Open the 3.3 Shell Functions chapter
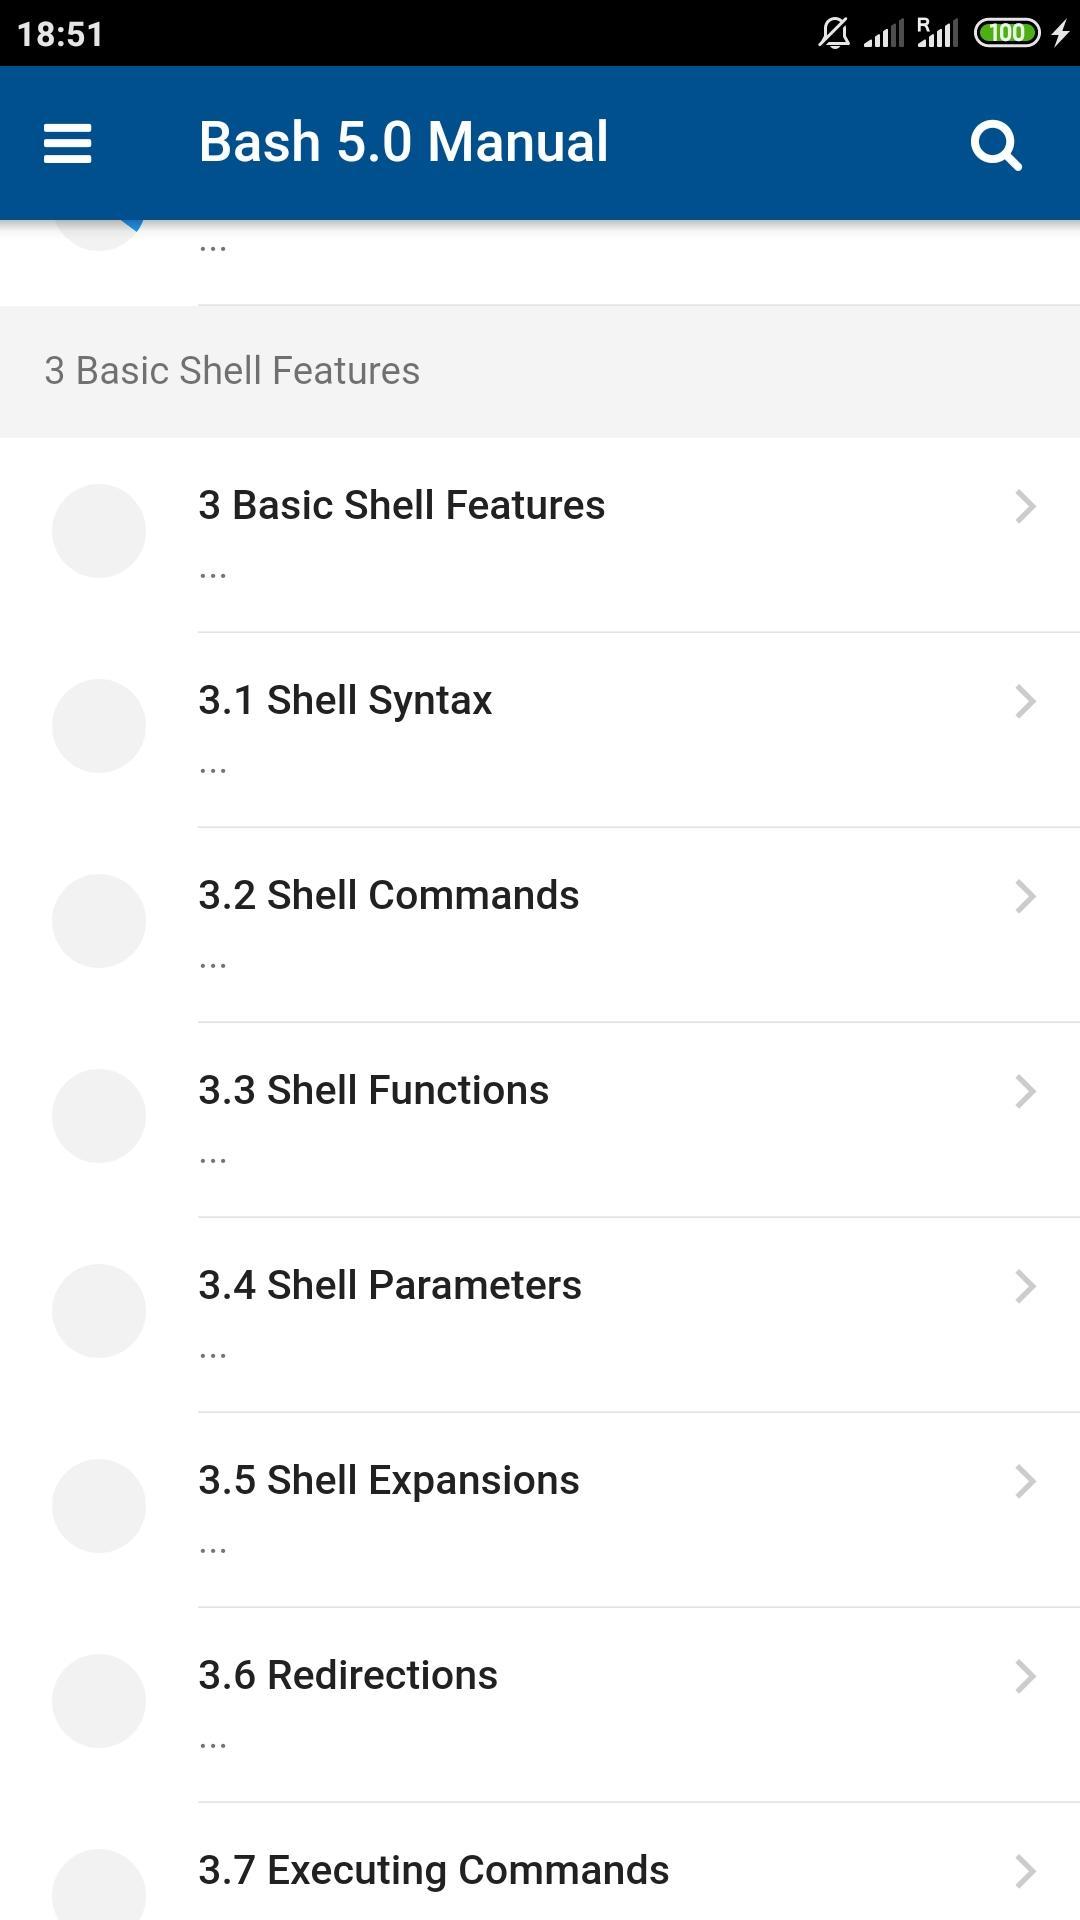Viewport: 1080px width, 1920px height. click(540, 1120)
